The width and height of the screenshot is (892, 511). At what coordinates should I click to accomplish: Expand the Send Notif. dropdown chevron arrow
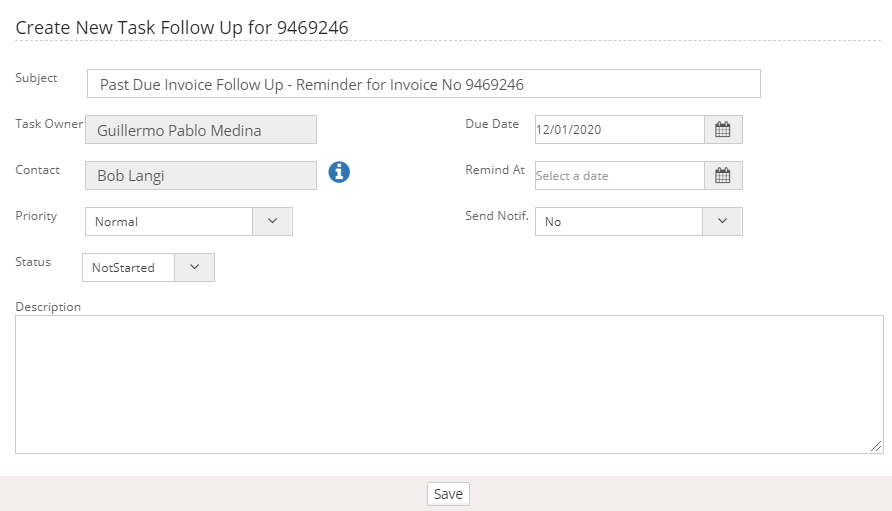722,221
